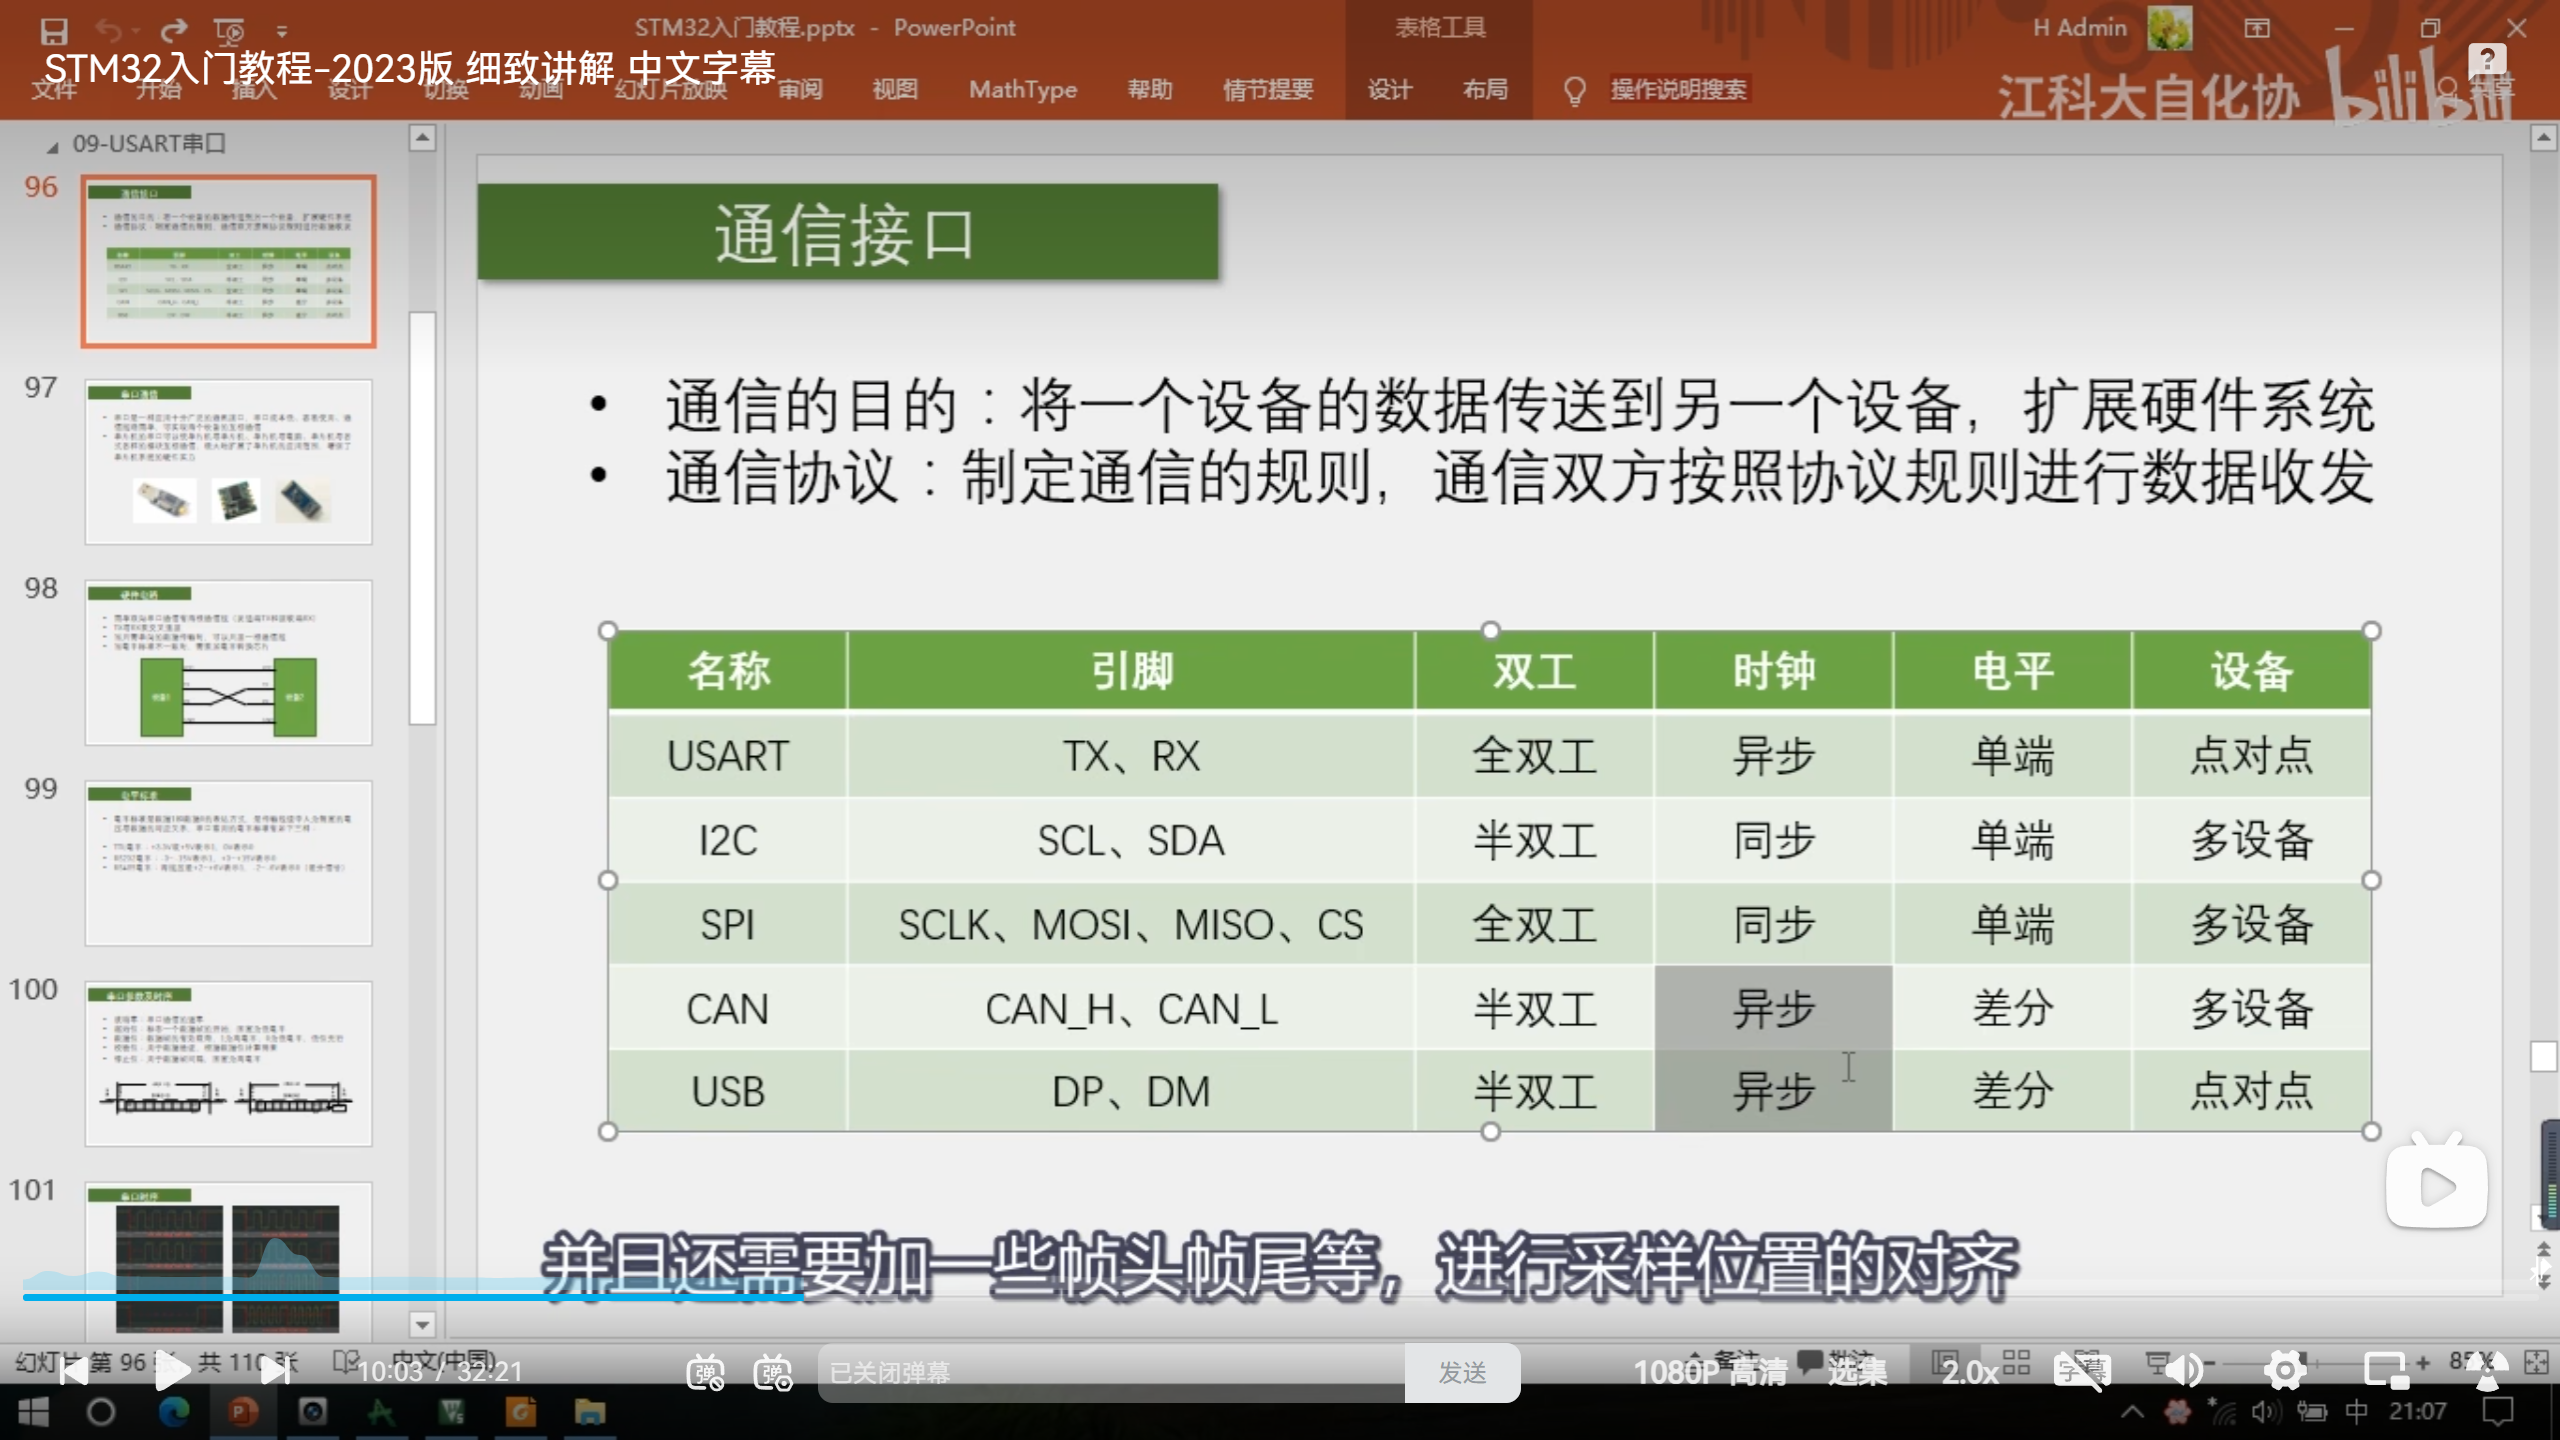Go to previous video episode
This screenshot has height=1440, width=2560.
pos(72,1371)
